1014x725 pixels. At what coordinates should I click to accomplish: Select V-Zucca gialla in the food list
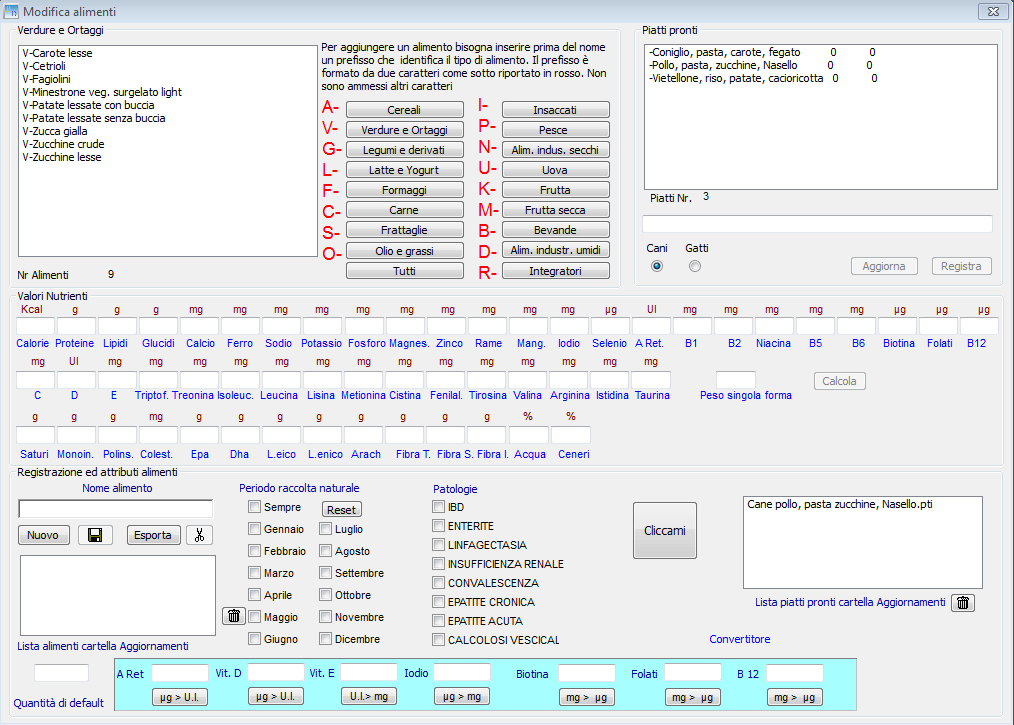[55, 131]
